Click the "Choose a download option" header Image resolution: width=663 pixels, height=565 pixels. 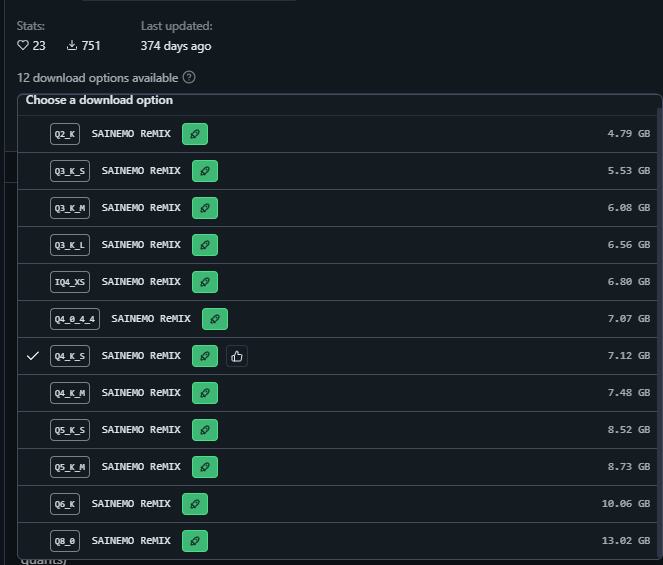(99, 100)
